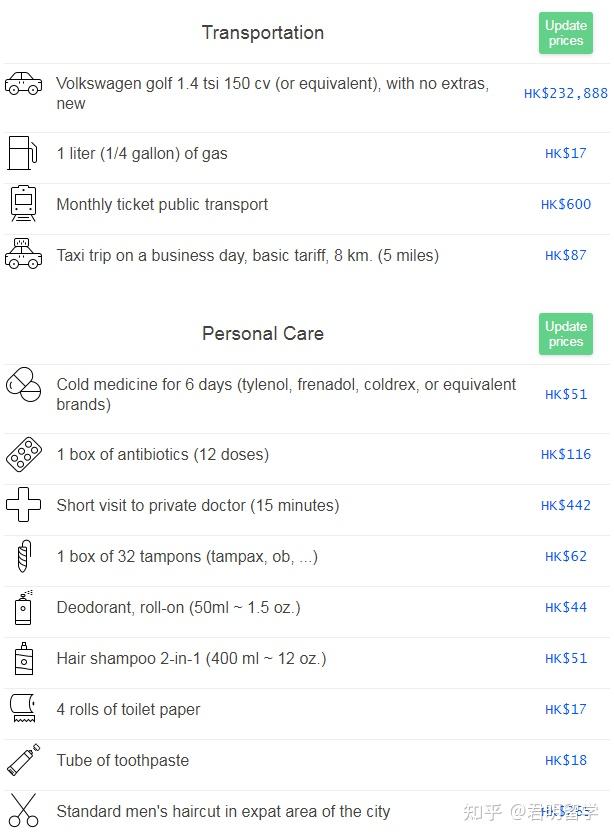
Task: Click the toilet paper roll icon
Action: (23, 709)
